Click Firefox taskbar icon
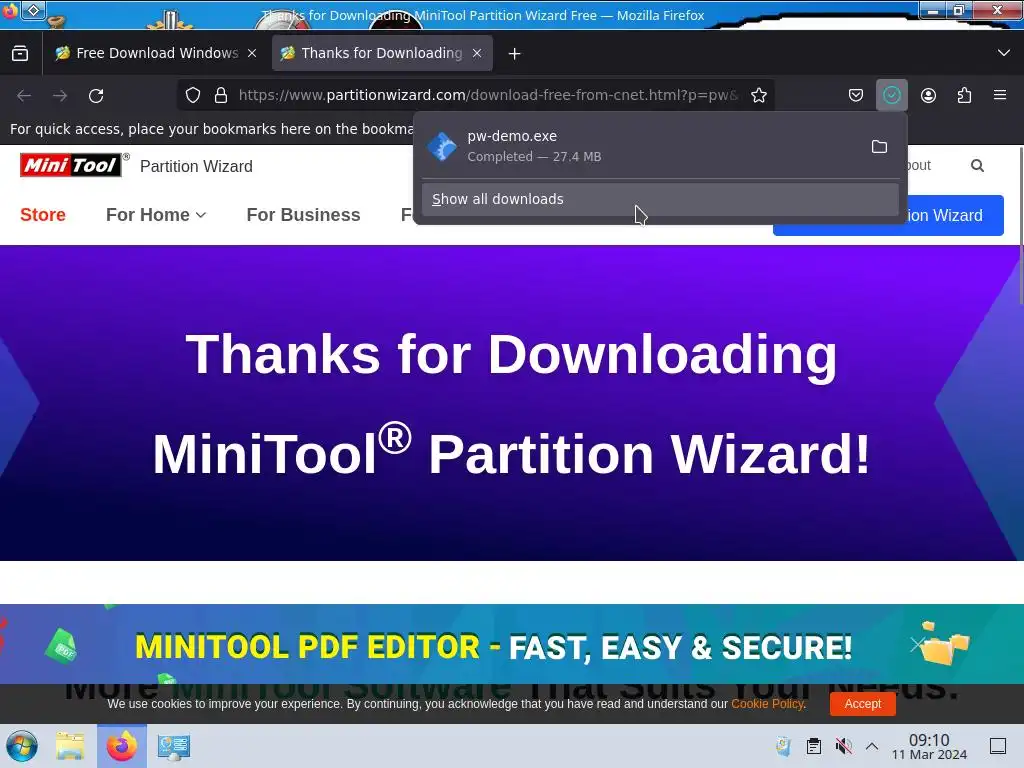 (122, 746)
